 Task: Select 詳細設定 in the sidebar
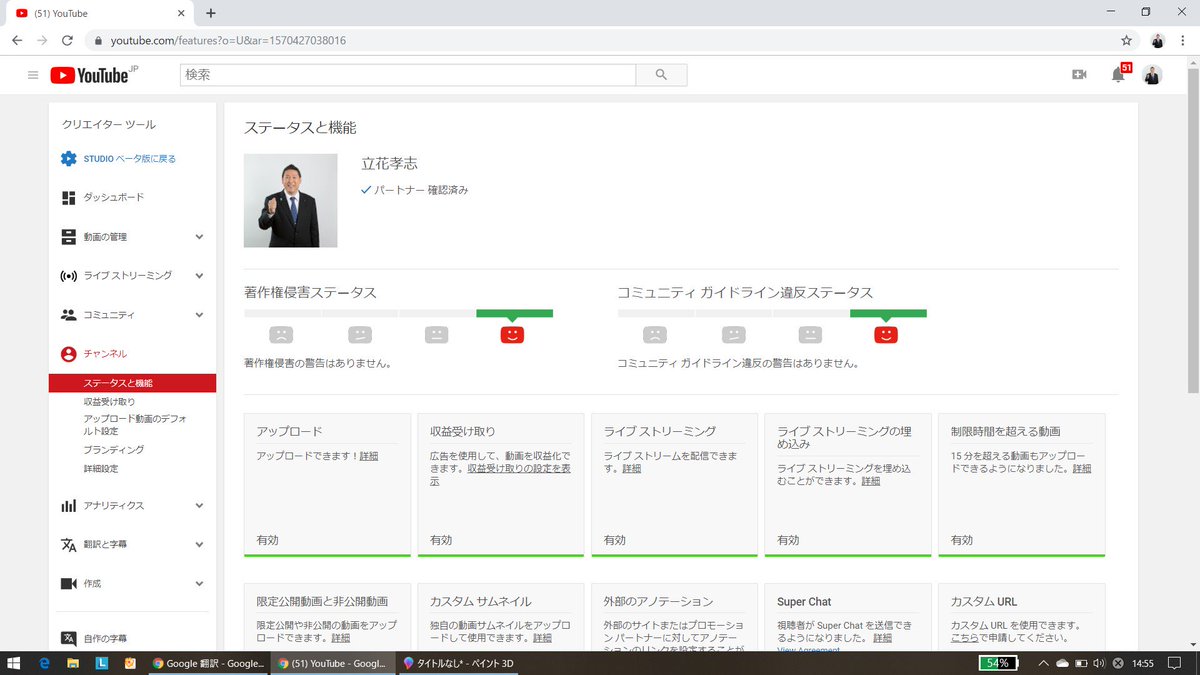click(x=100, y=469)
